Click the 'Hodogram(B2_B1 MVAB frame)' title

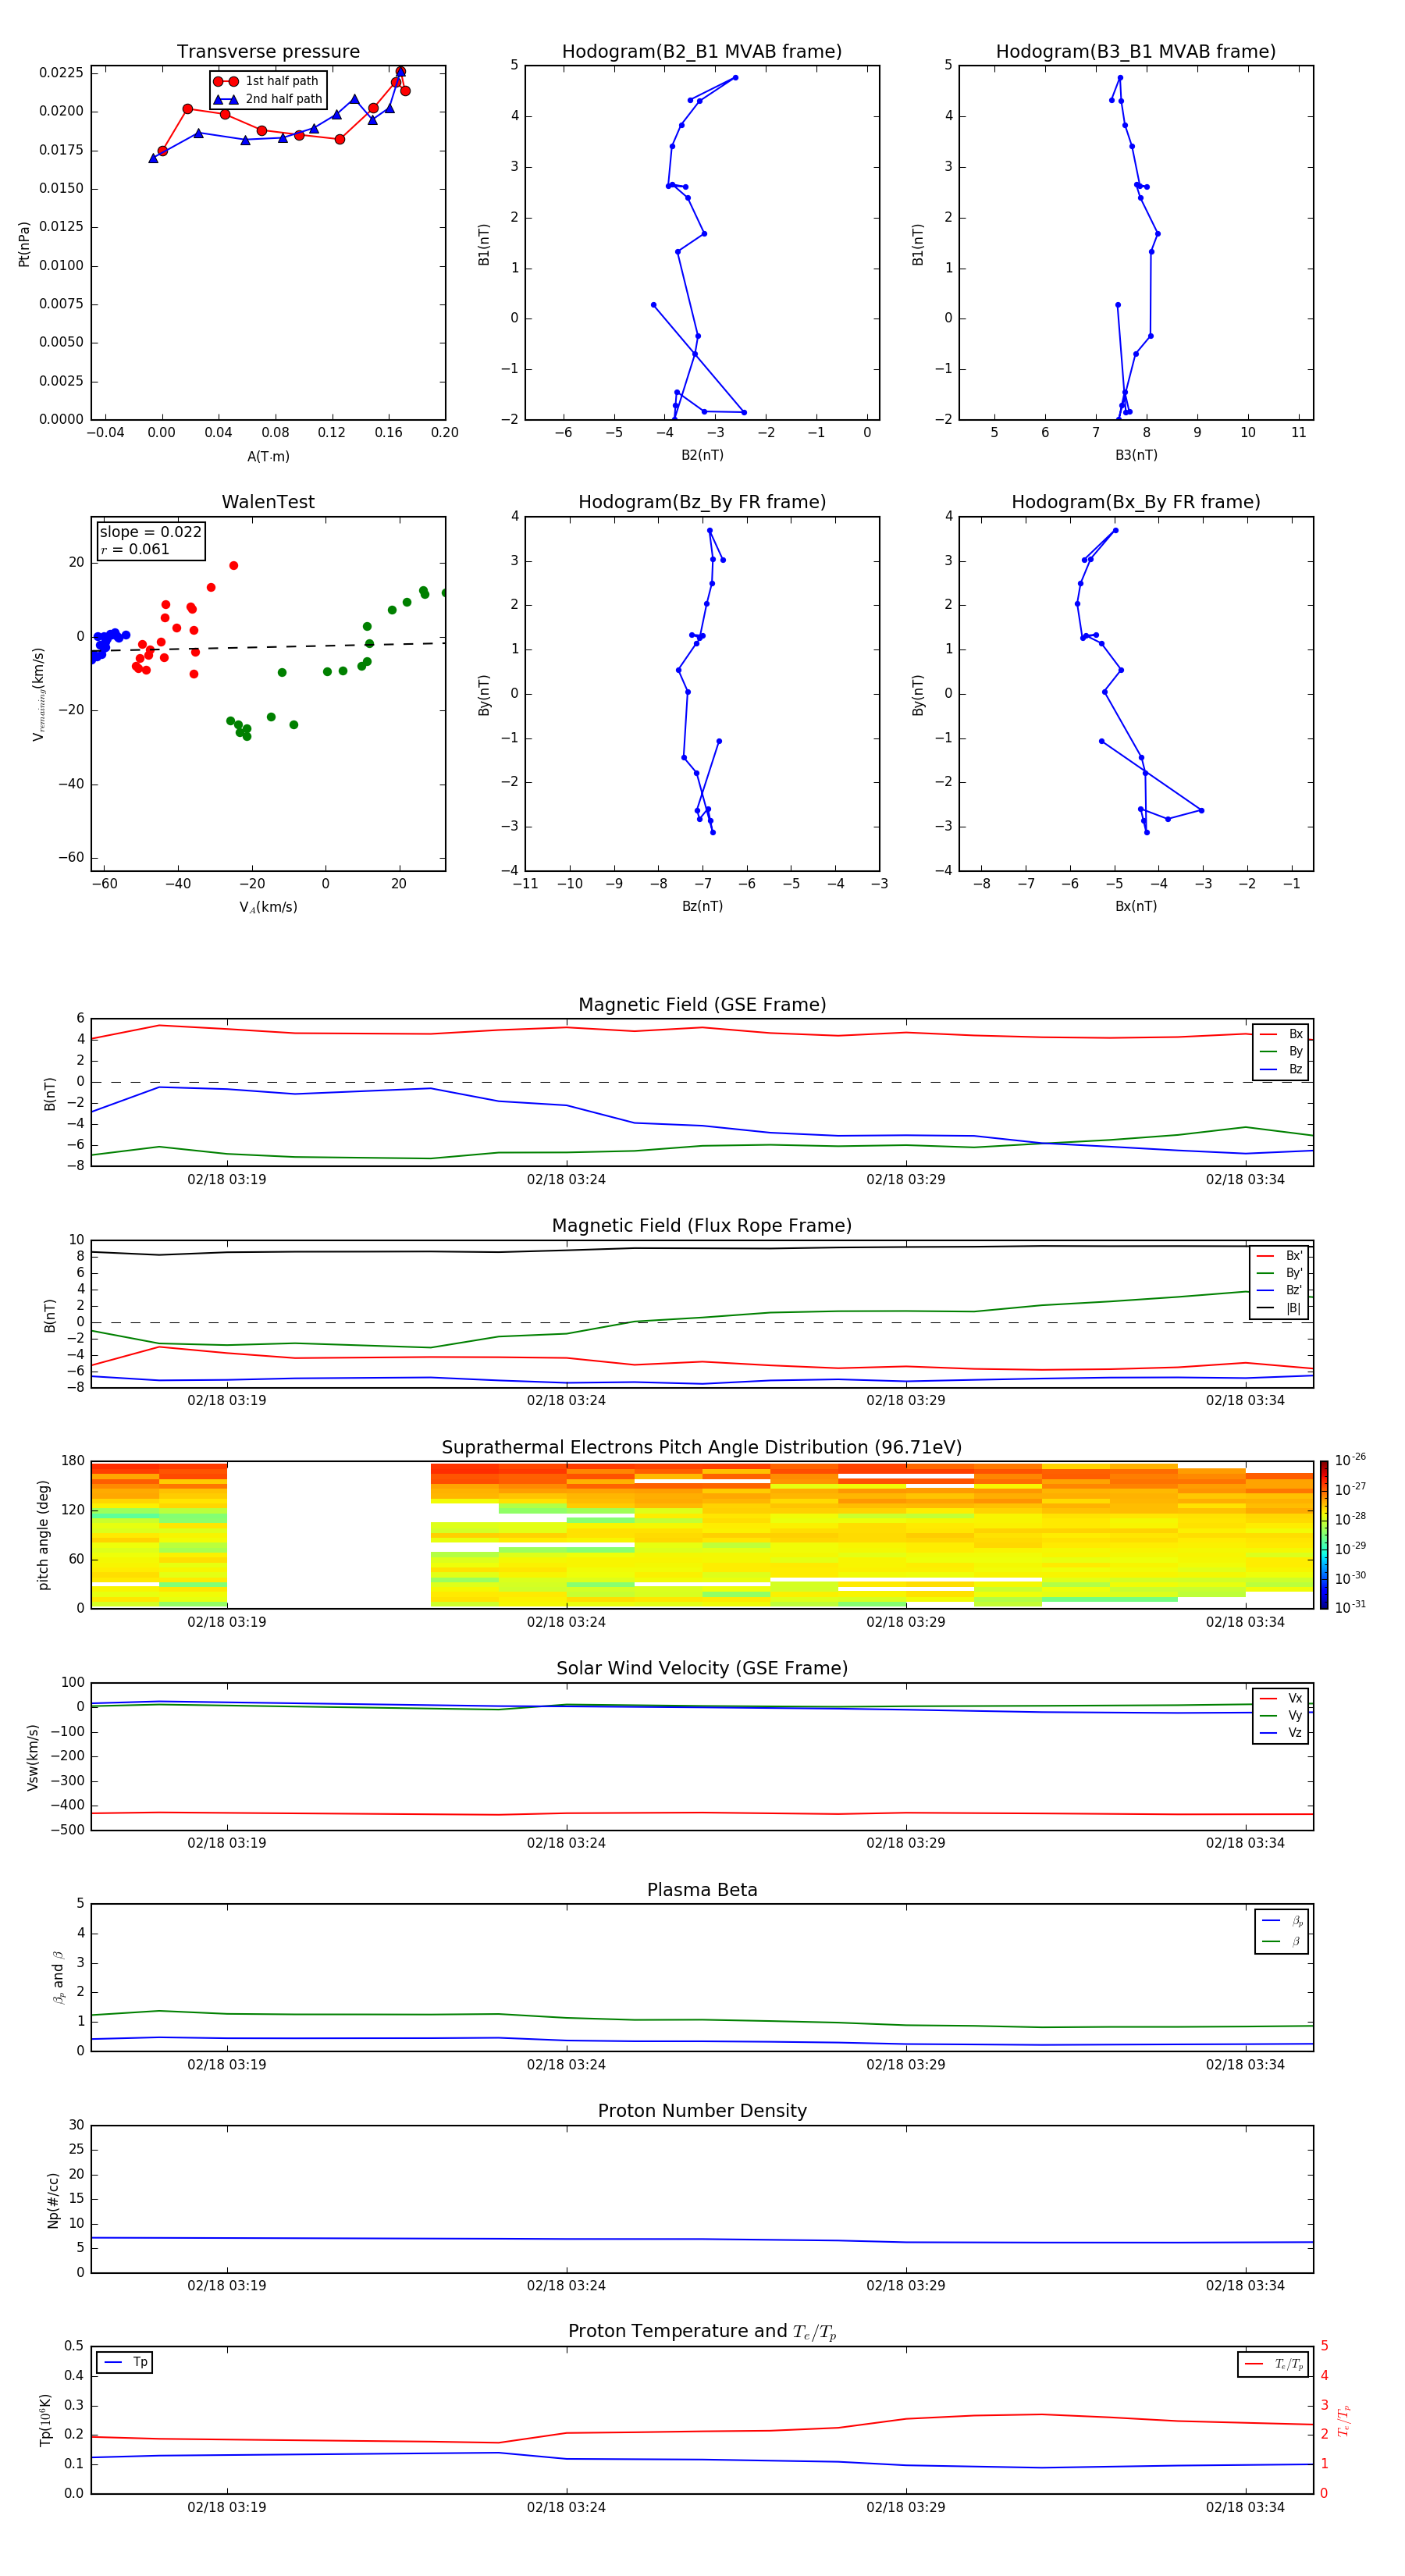(x=702, y=52)
